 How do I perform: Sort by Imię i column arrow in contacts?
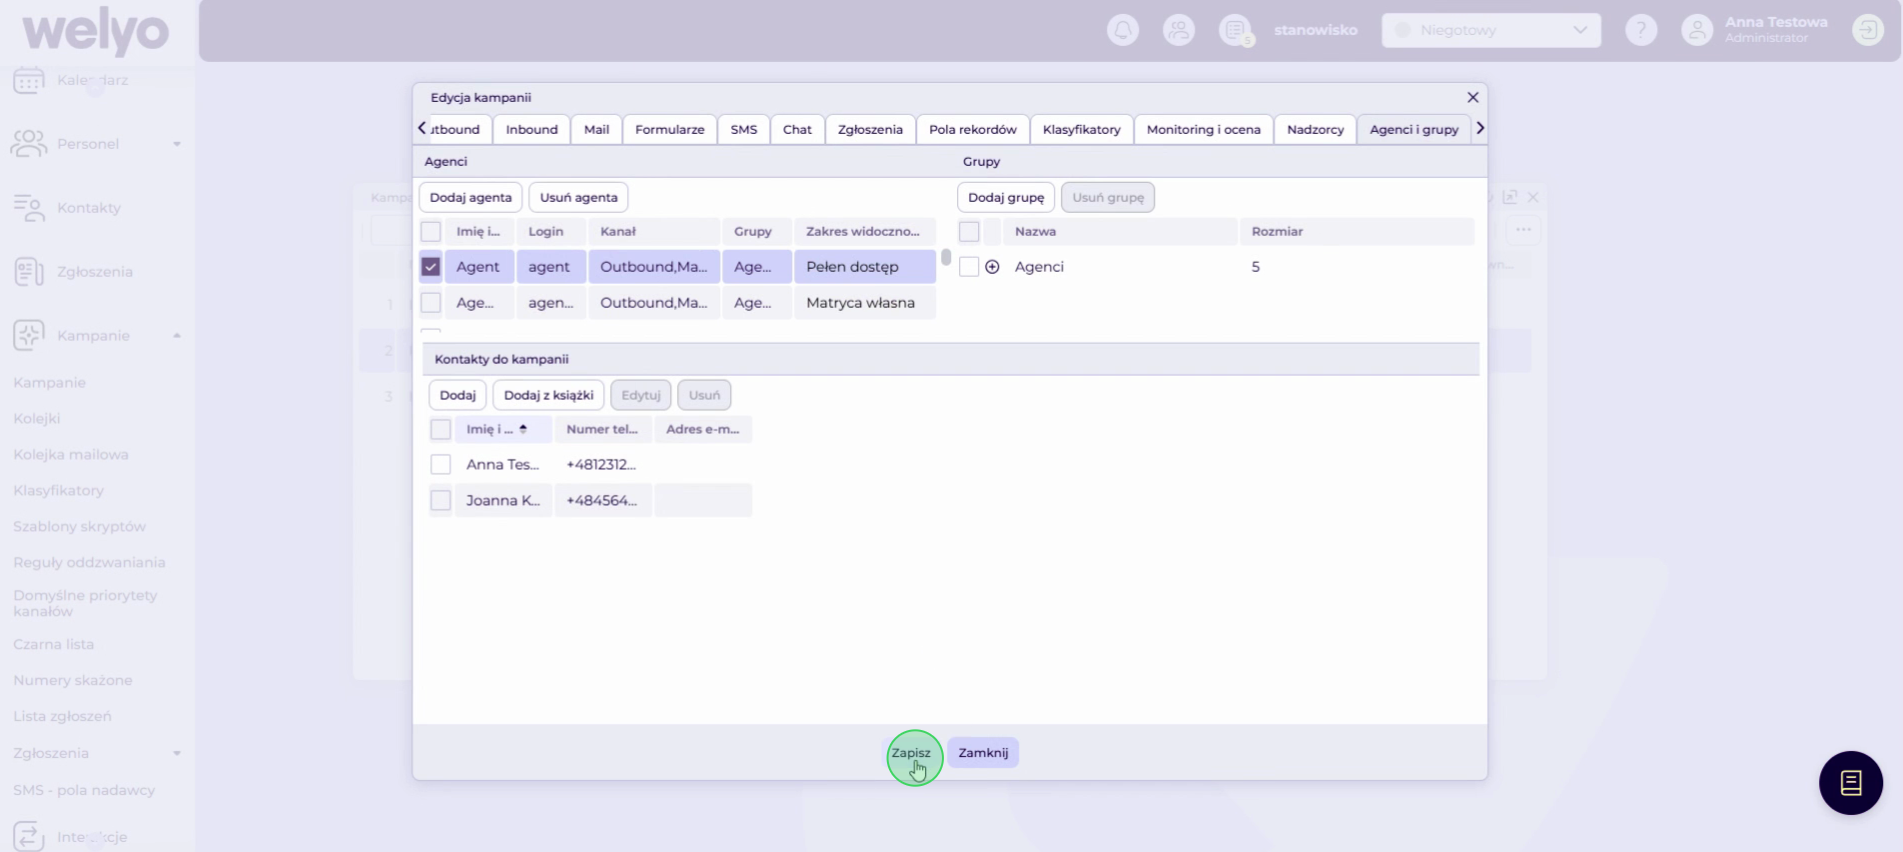coord(523,429)
